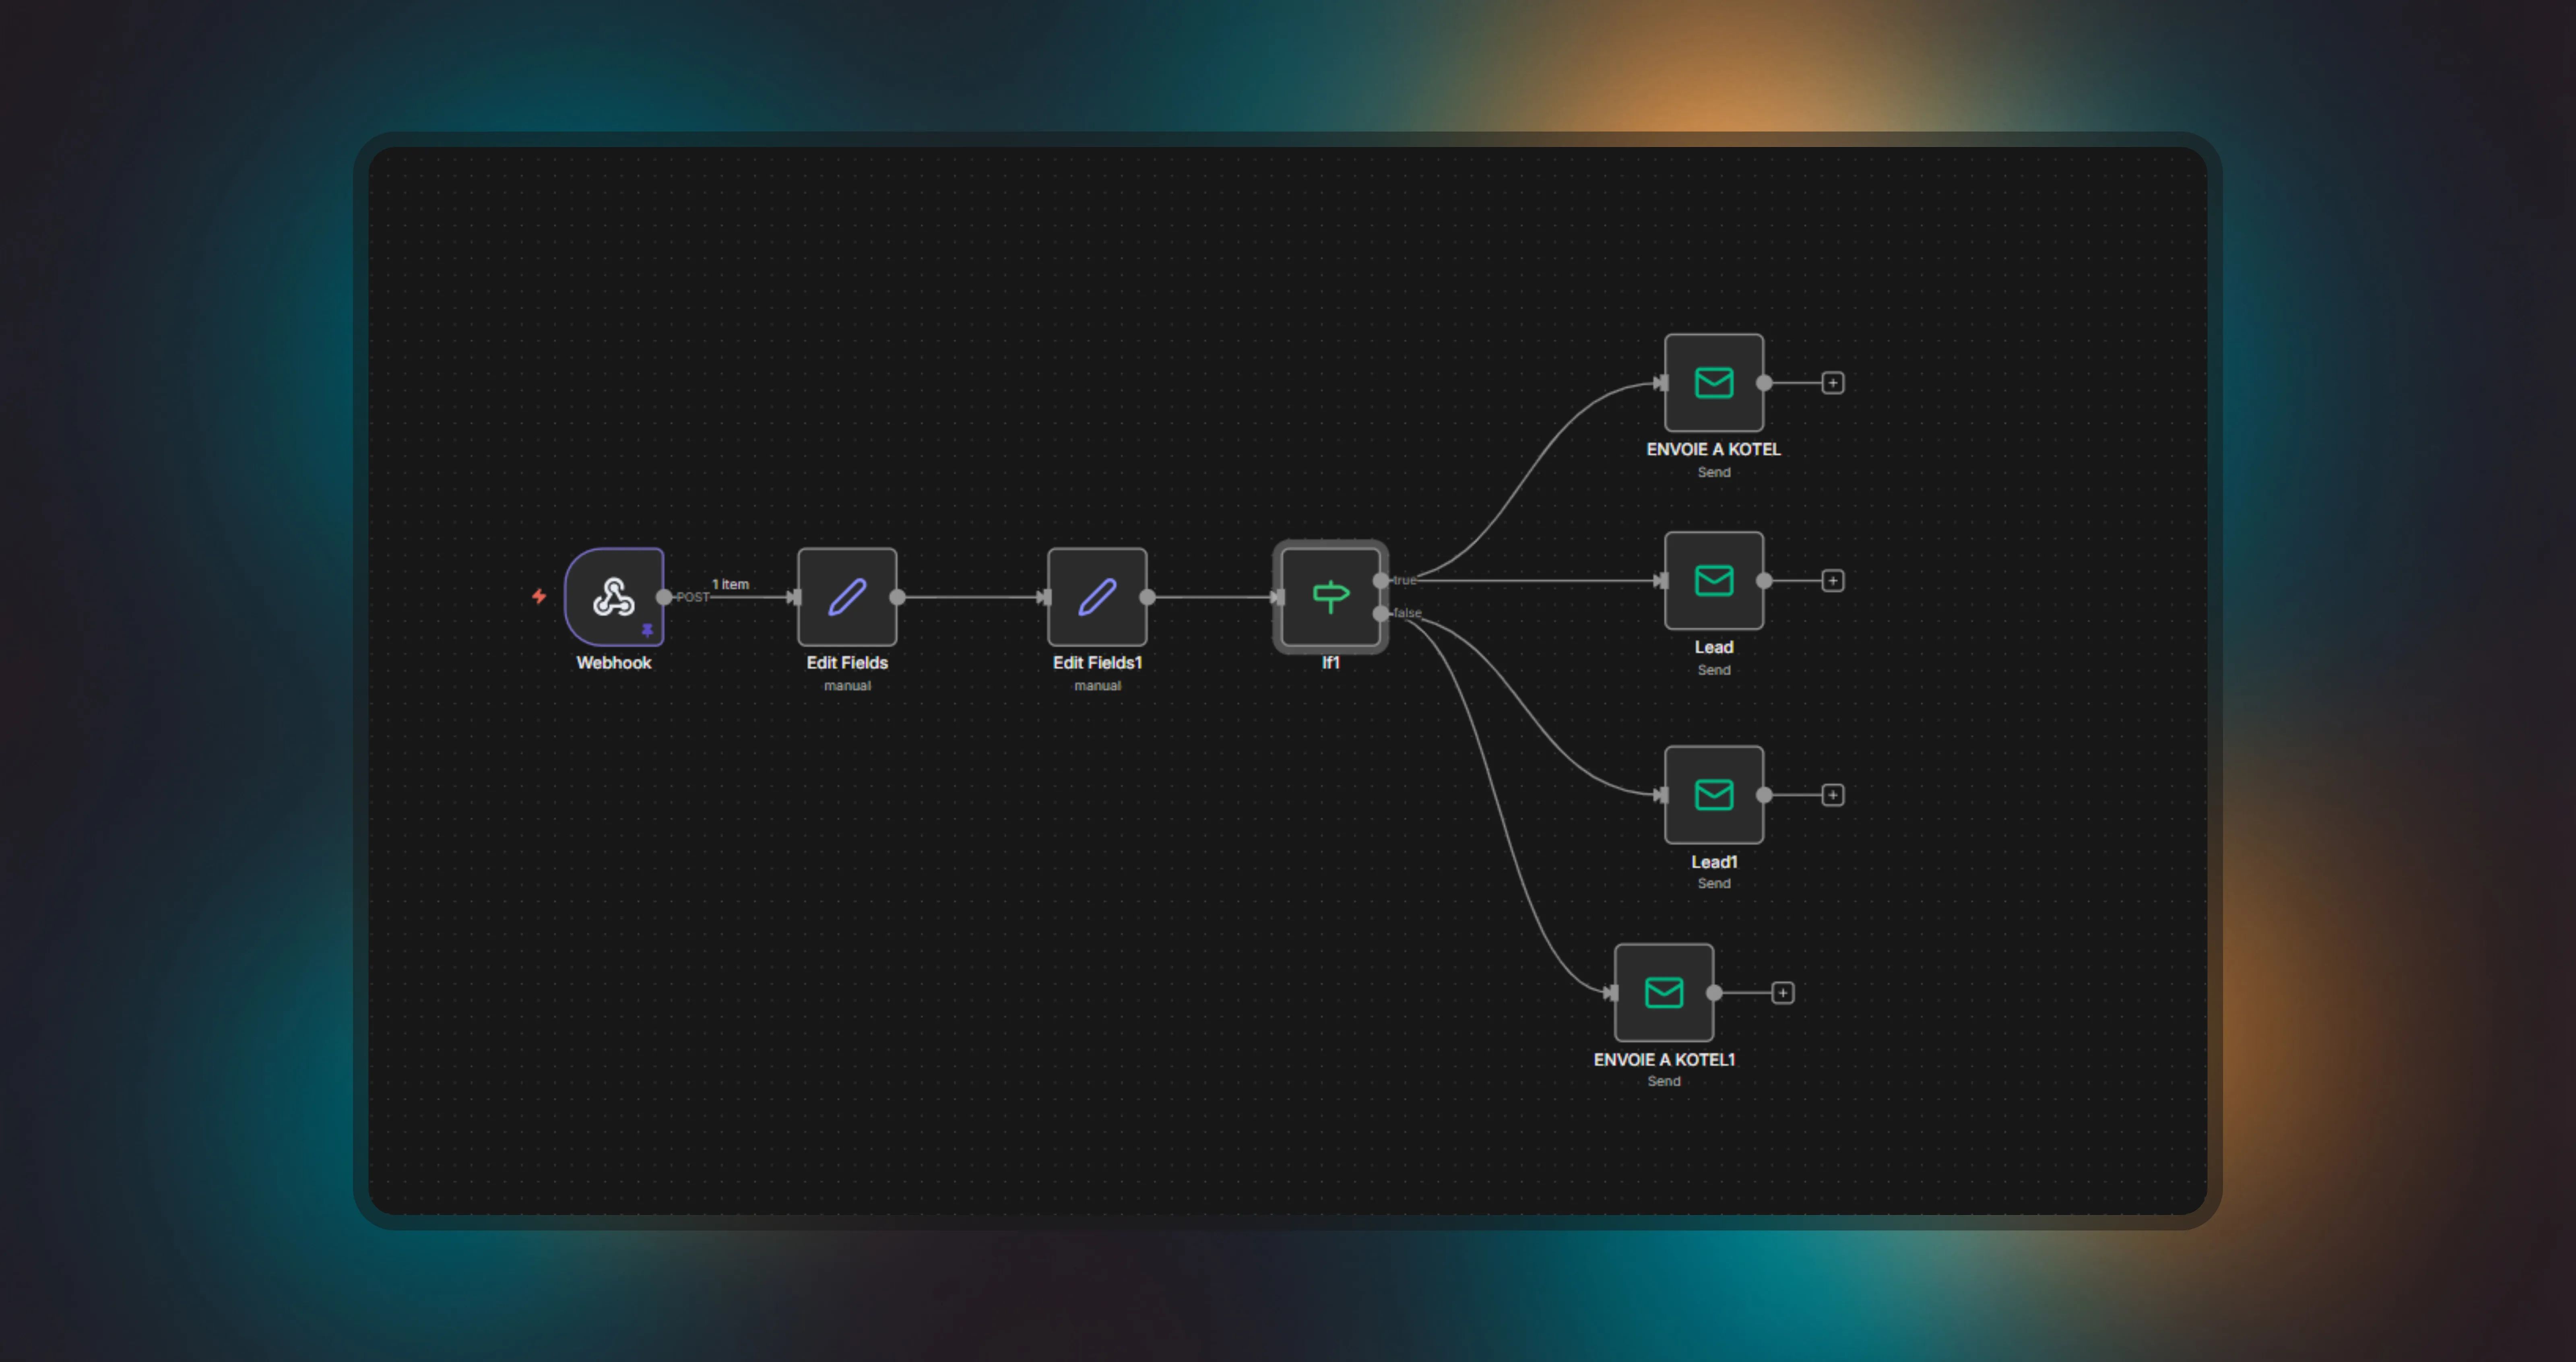This screenshot has height=1362, width=2576.
Task: Add a node after ENVOIE A KOTEL1
Action: coord(1784,992)
